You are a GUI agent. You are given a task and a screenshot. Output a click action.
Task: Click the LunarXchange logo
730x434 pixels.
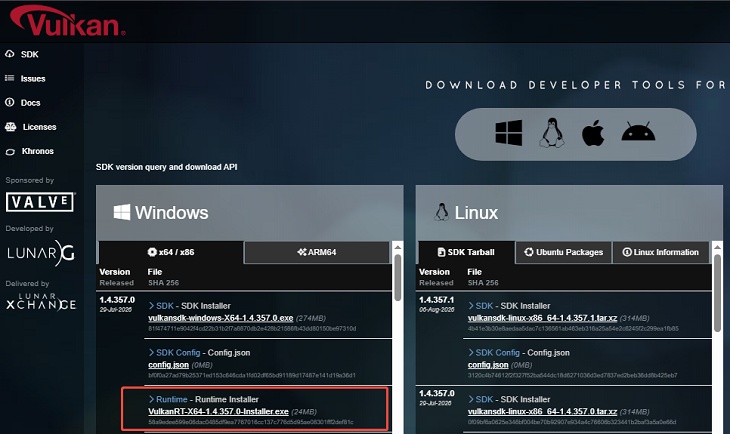pos(41,302)
